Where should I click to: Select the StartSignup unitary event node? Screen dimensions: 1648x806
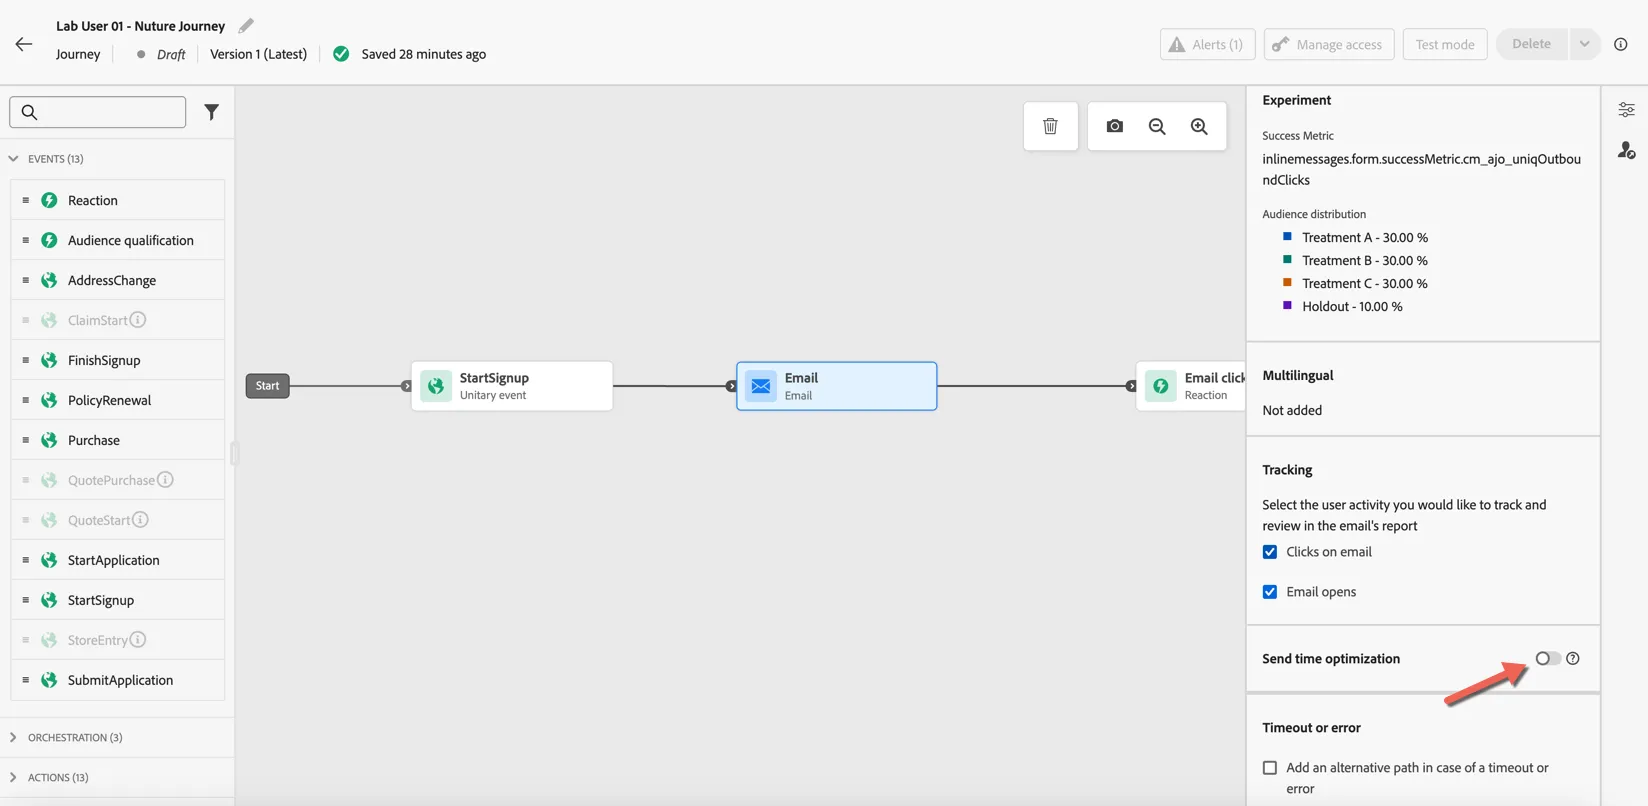click(512, 386)
